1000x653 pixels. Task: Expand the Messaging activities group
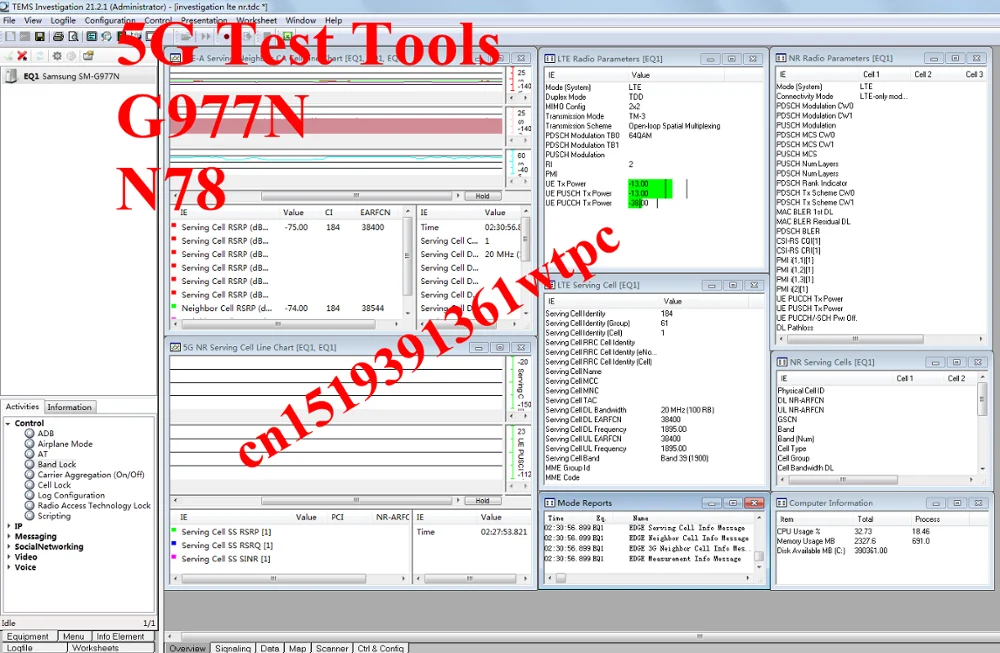coord(8,536)
